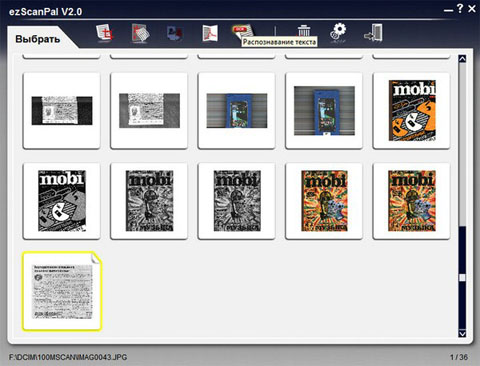Select black-and-white mobi Pac-Man cover thumbnail
The height and width of the screenshot is (366, 480).
(x=62, y=201)
